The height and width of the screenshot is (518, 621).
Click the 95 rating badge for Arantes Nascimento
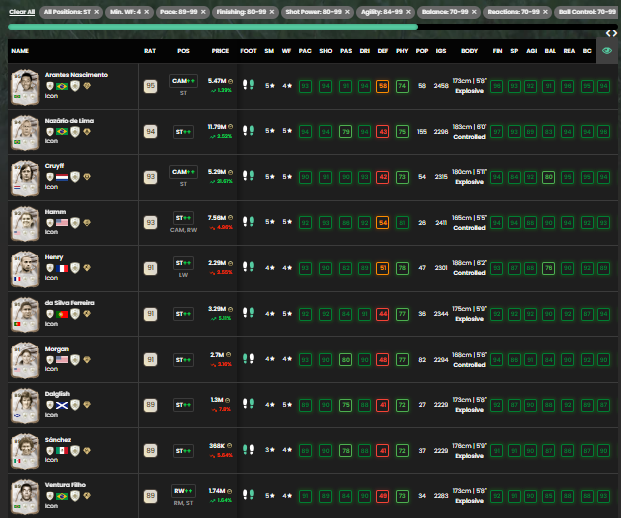[150, 86]
